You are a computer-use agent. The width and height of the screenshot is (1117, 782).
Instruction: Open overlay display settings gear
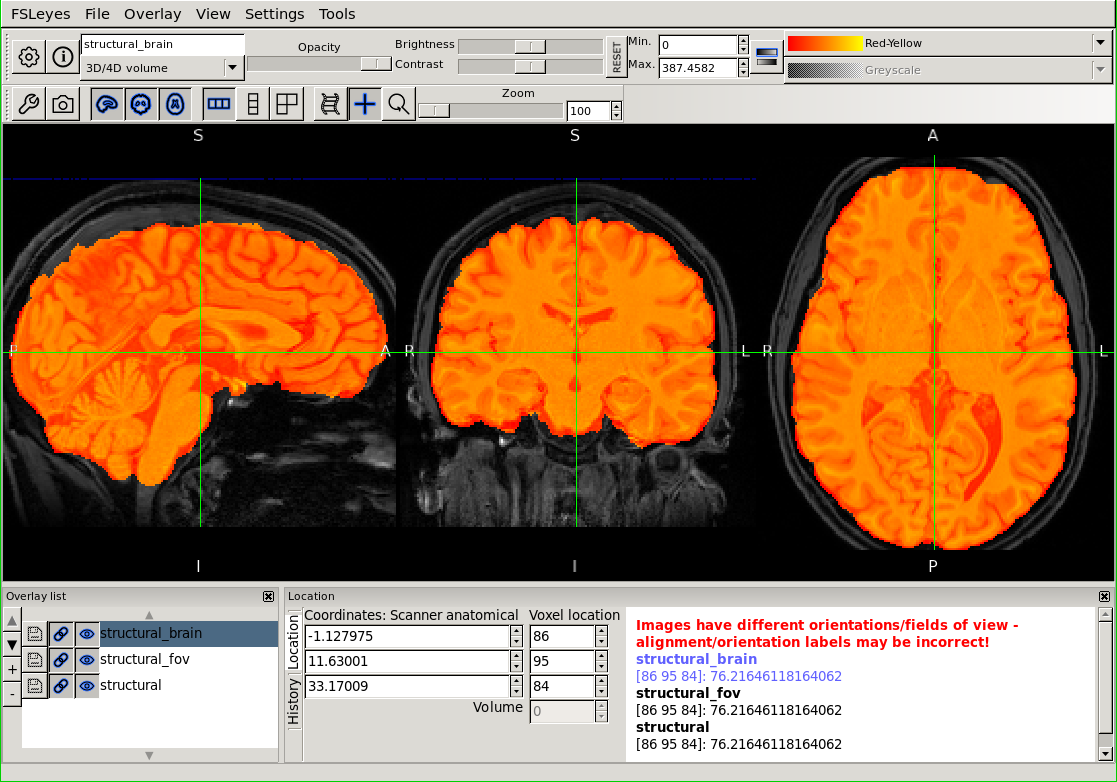(x=29, y=57)
